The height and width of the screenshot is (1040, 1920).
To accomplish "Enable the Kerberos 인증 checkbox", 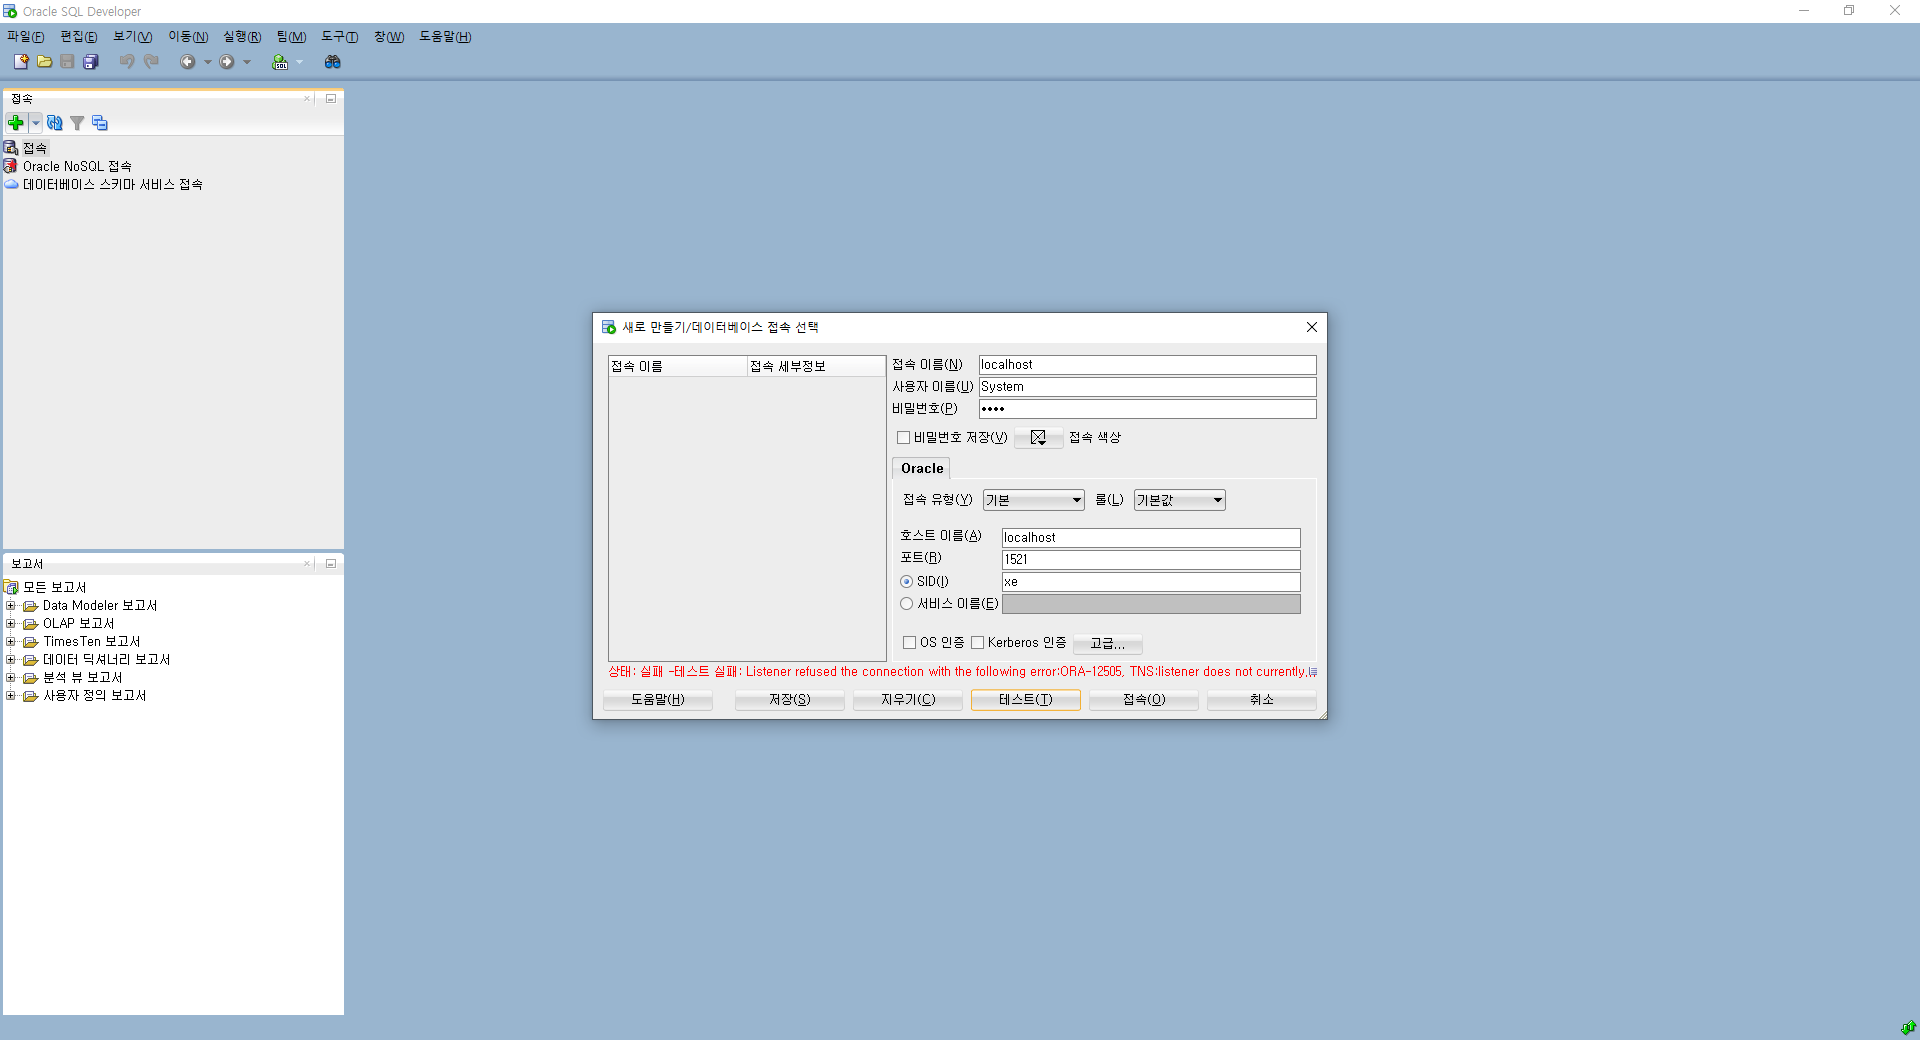I will pyautogui.click(x=977, y=642).
